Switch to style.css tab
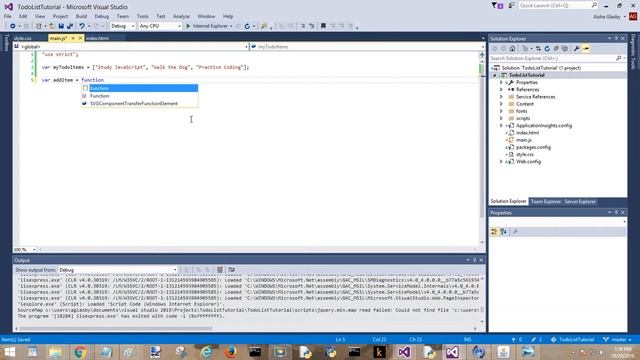The width and height of the screenshot is (640, 360). (x=23, y=38)
